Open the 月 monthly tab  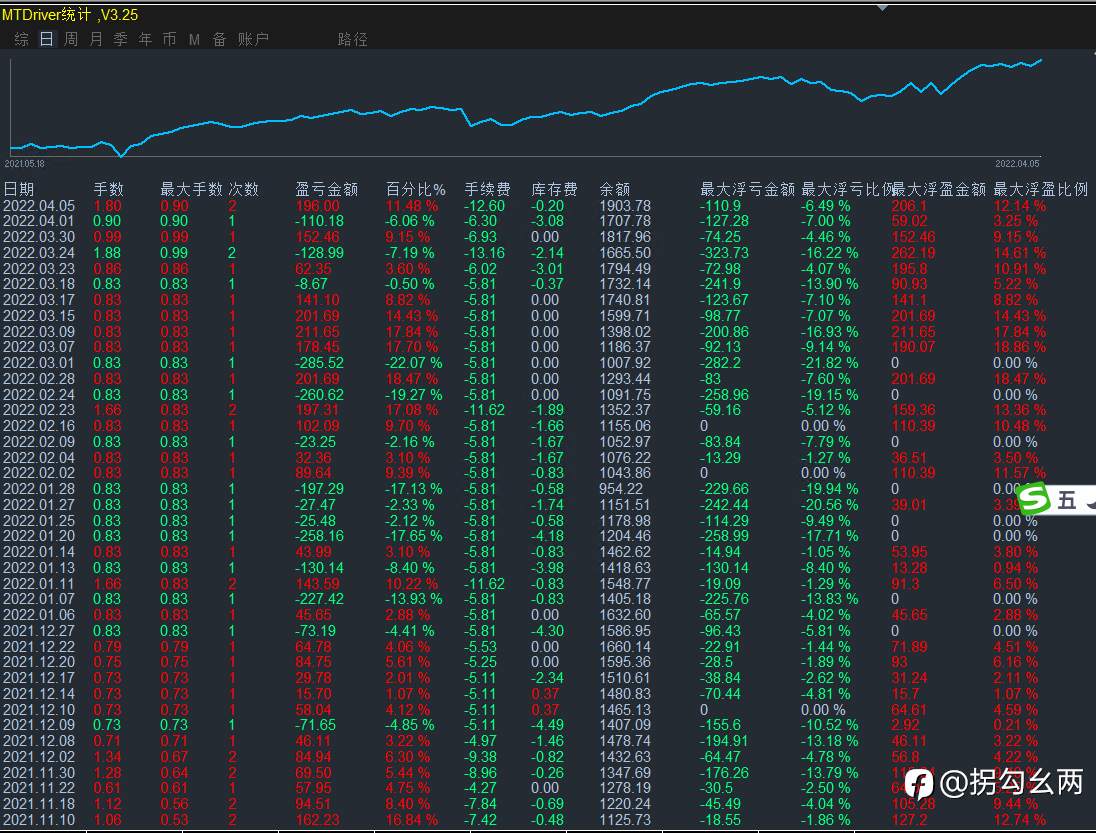click(x=96, y=39)
